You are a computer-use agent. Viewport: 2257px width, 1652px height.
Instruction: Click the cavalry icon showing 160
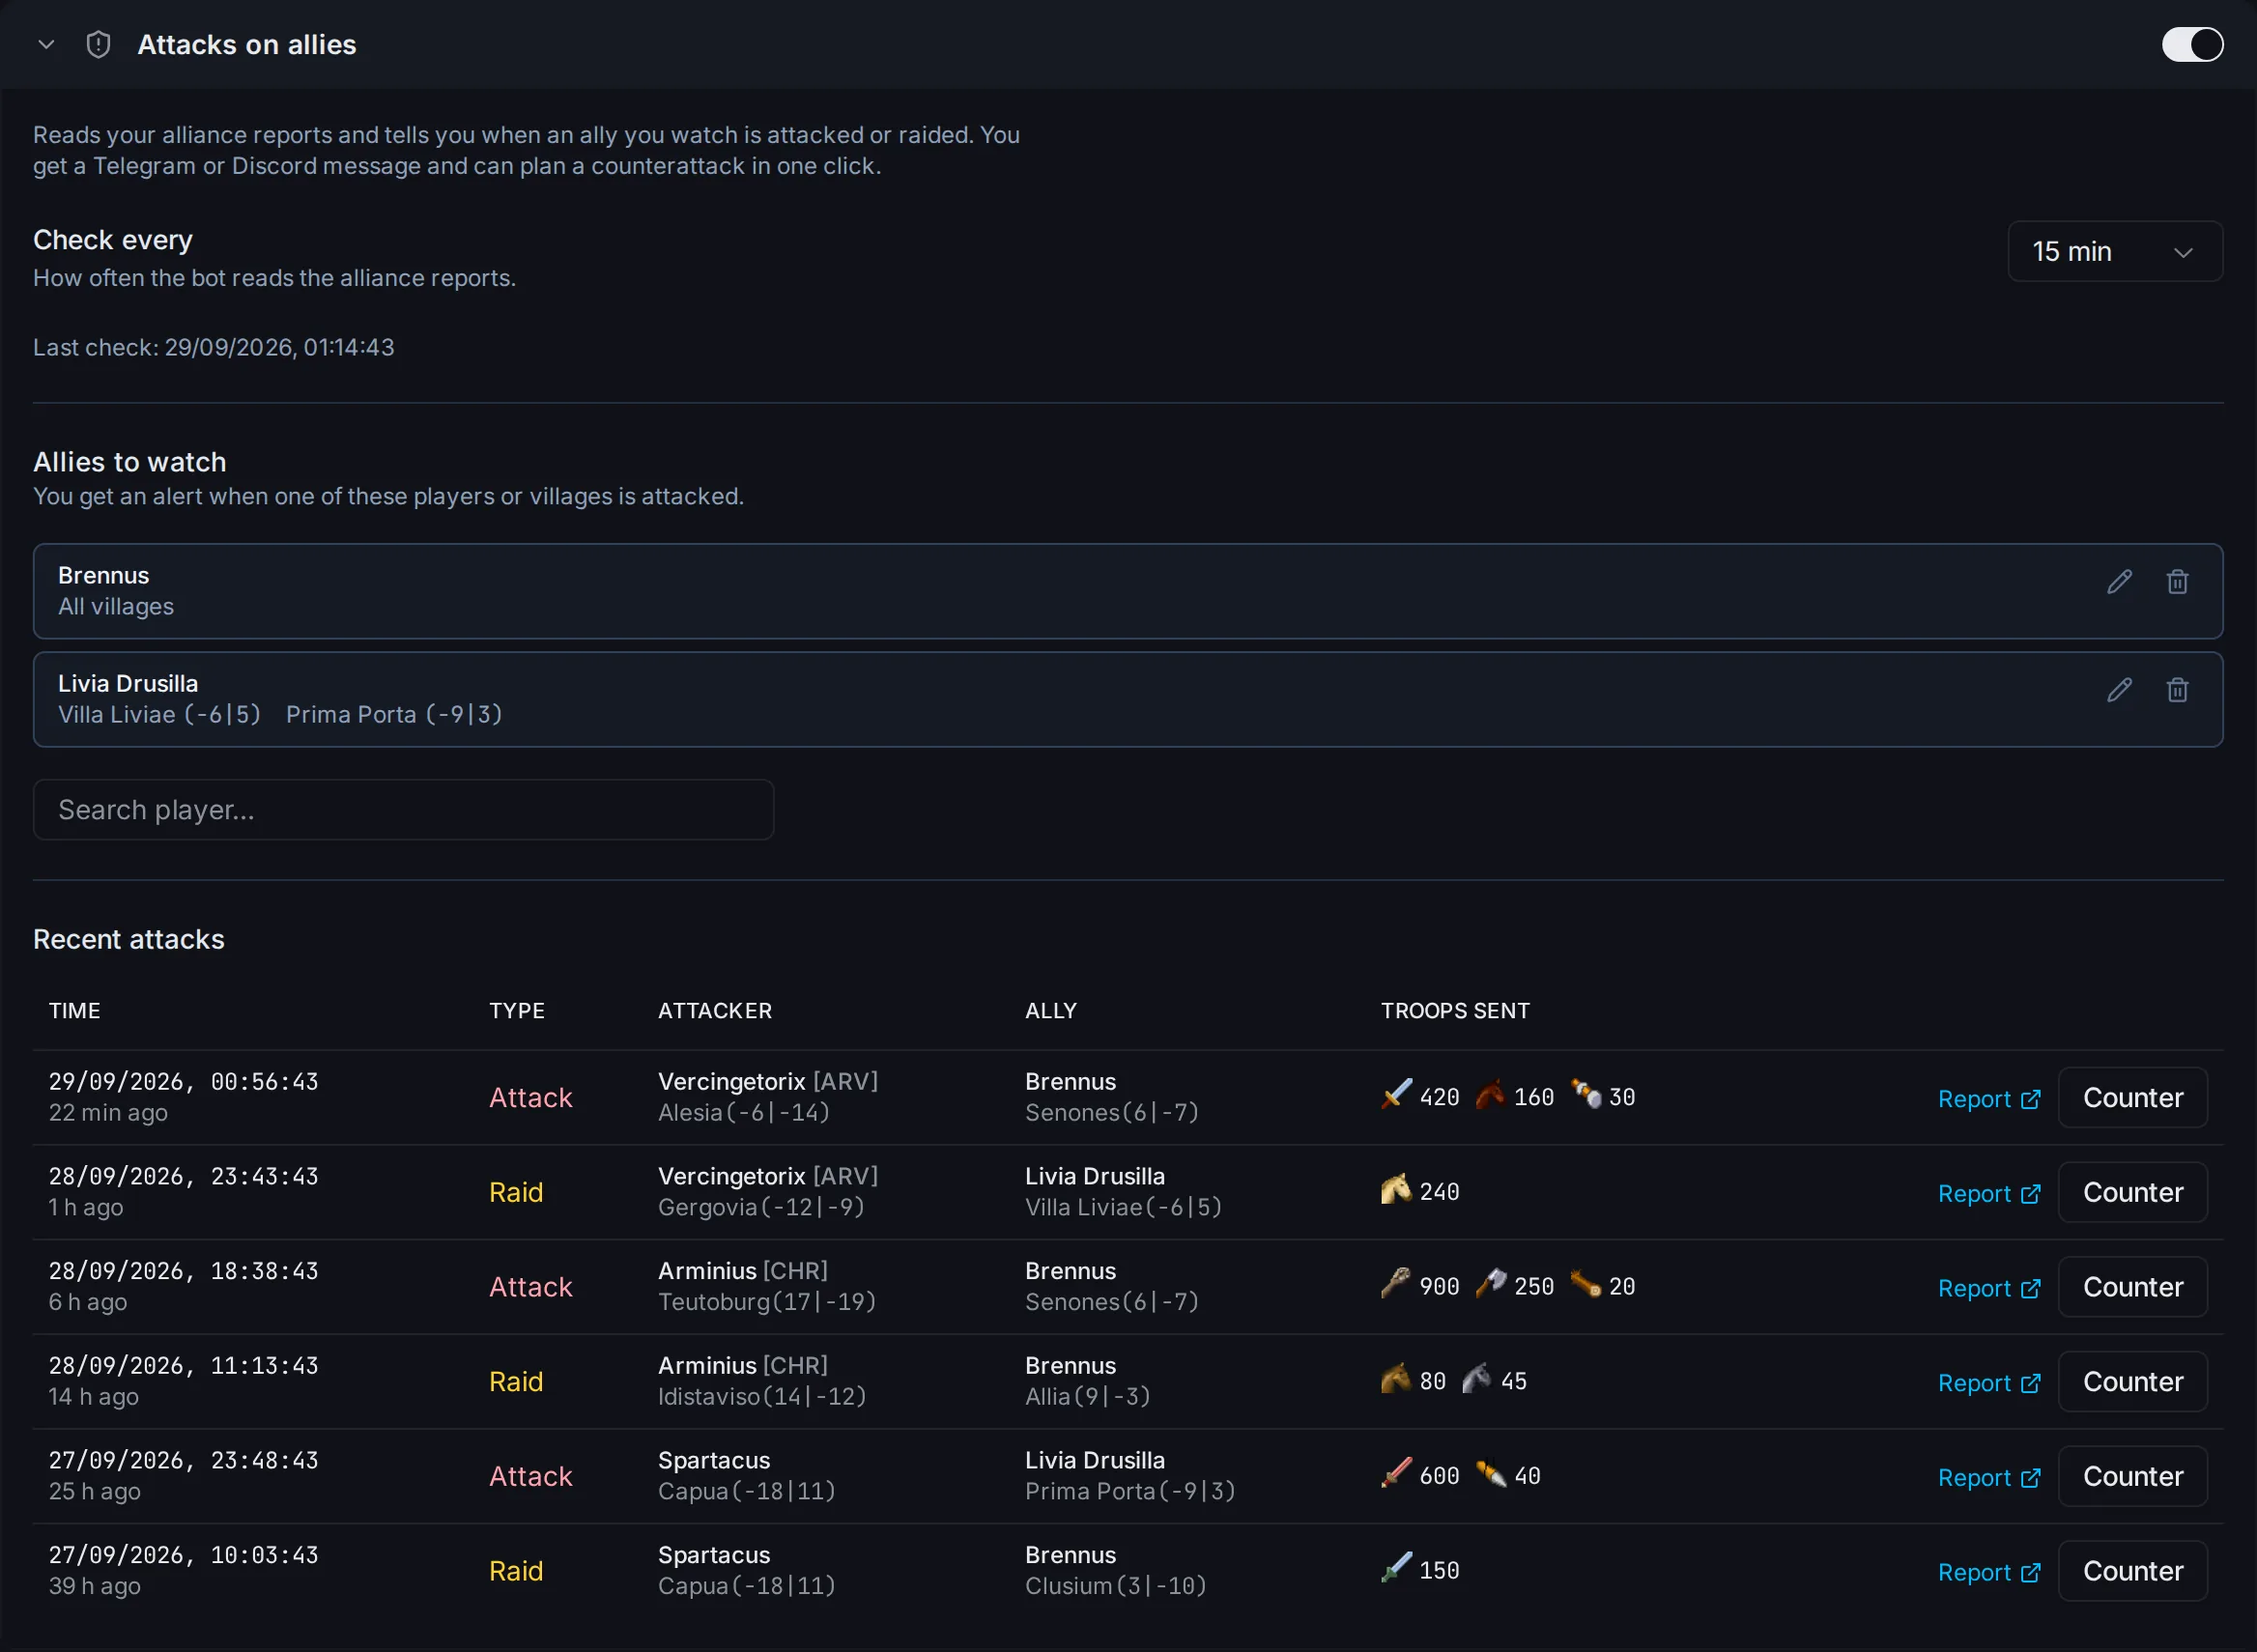click(x=1490, y=1094)
